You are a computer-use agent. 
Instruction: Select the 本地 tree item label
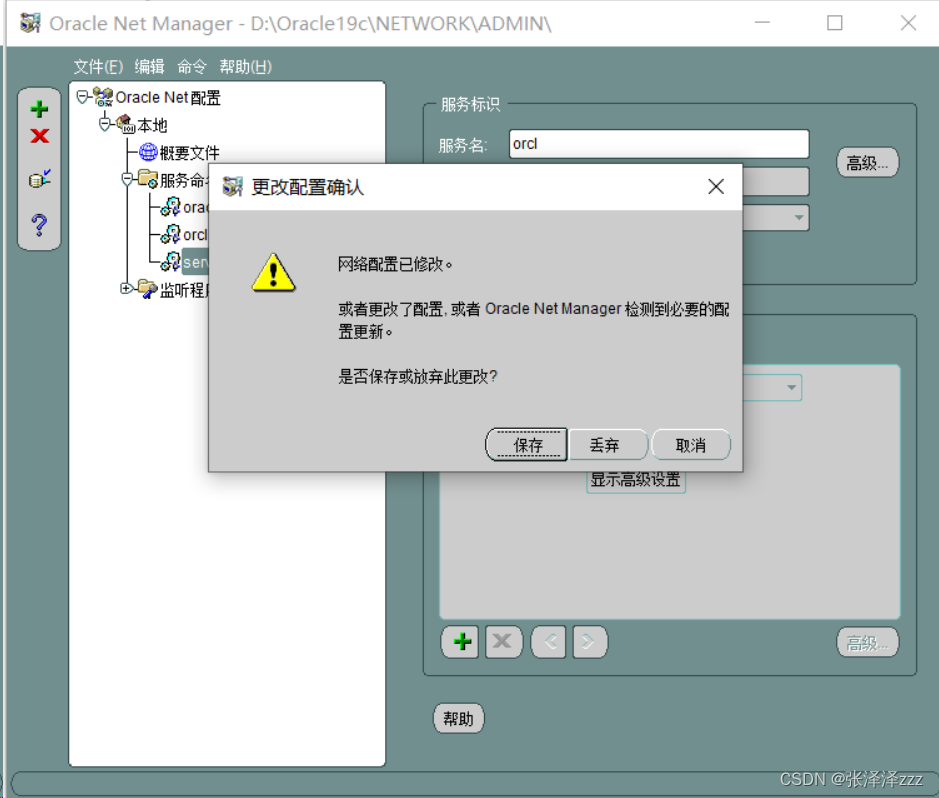click(x=152, y=125)
